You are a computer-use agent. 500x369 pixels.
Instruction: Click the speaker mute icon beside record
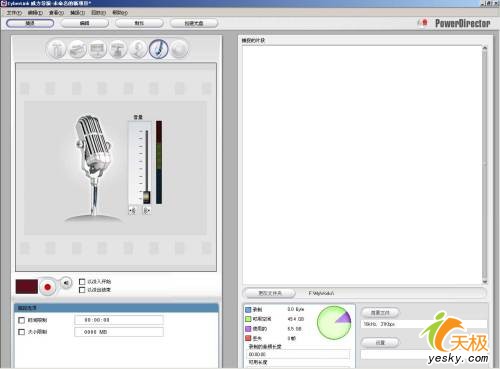coord(66,283)
